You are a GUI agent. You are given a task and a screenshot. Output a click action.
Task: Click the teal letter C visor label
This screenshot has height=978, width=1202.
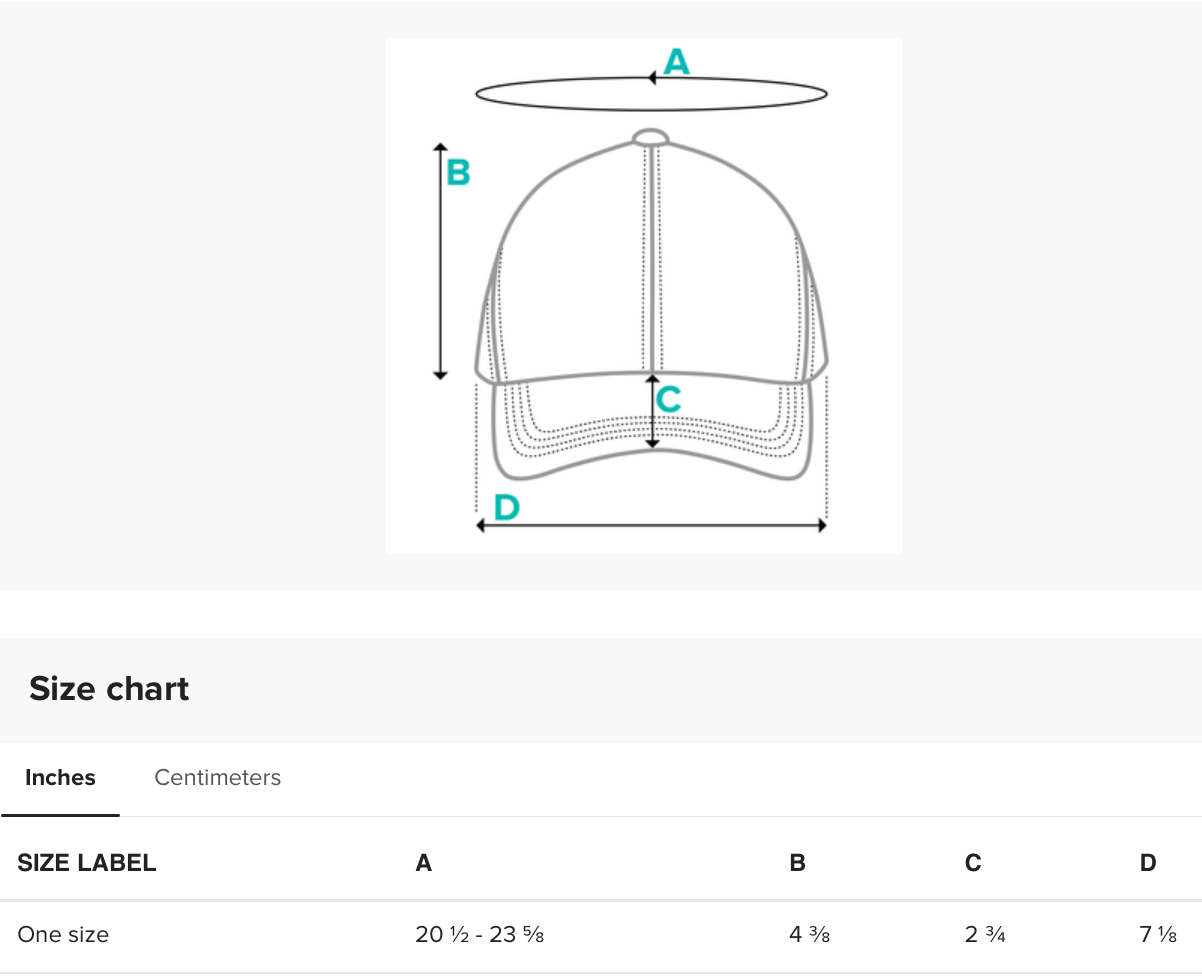tap(668, 400)
